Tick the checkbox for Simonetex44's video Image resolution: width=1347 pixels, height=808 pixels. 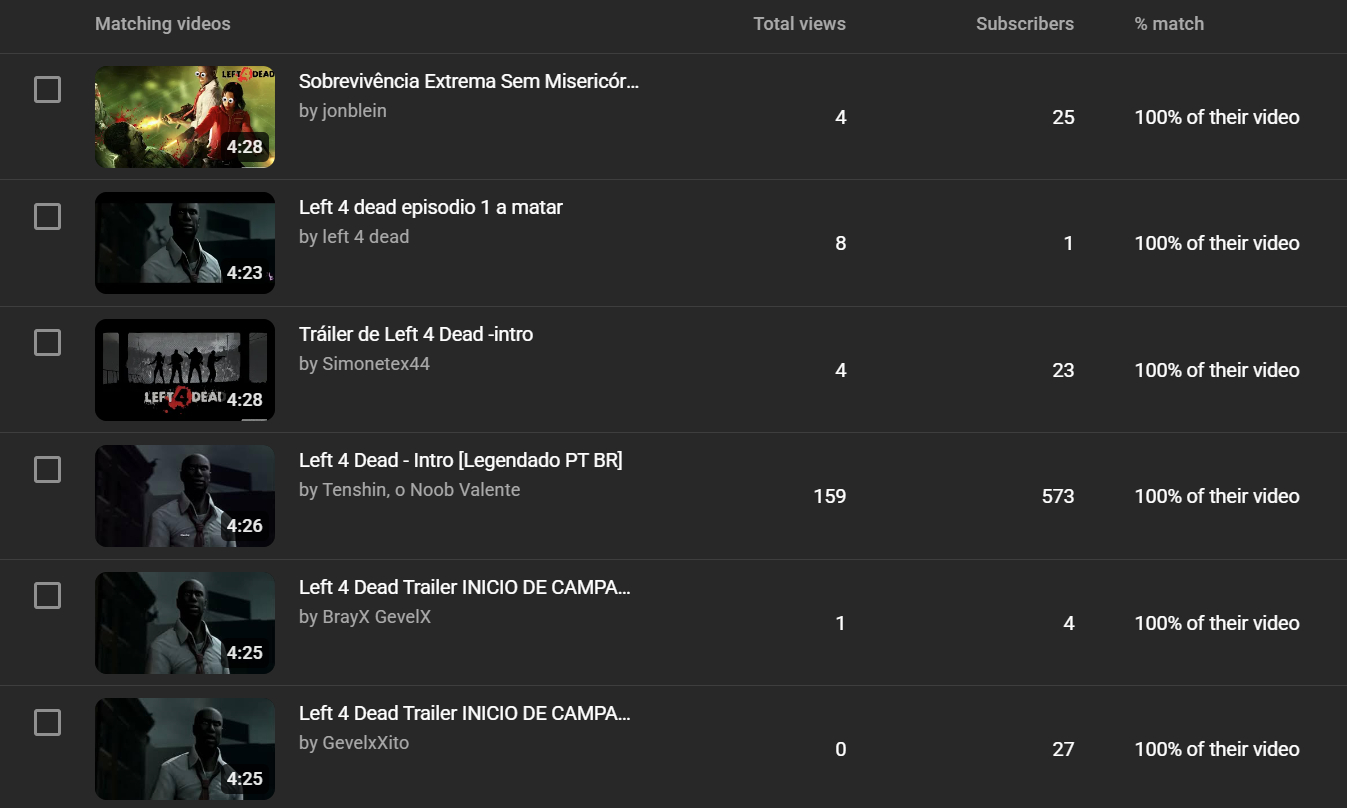[x=47, y=343]
